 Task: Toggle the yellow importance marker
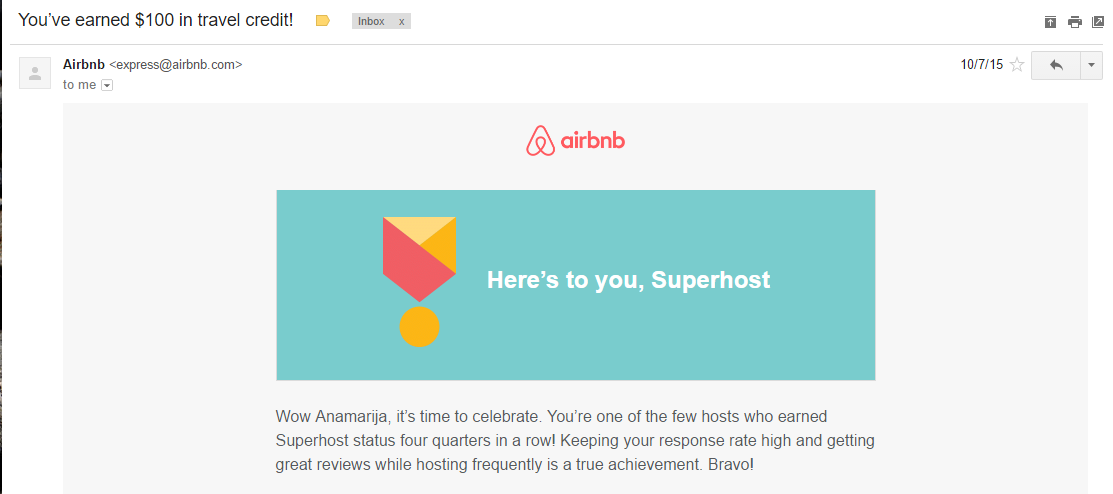click(322, 21)
